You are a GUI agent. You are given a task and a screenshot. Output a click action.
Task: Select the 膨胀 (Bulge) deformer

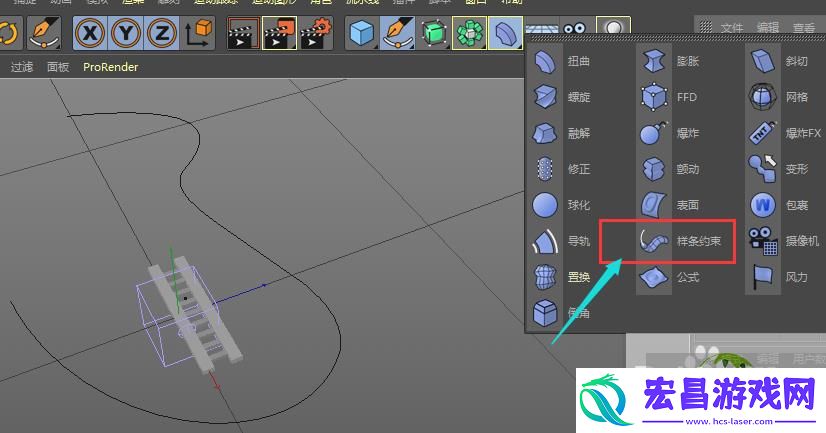pyautogui.click(x=670, y=61)
